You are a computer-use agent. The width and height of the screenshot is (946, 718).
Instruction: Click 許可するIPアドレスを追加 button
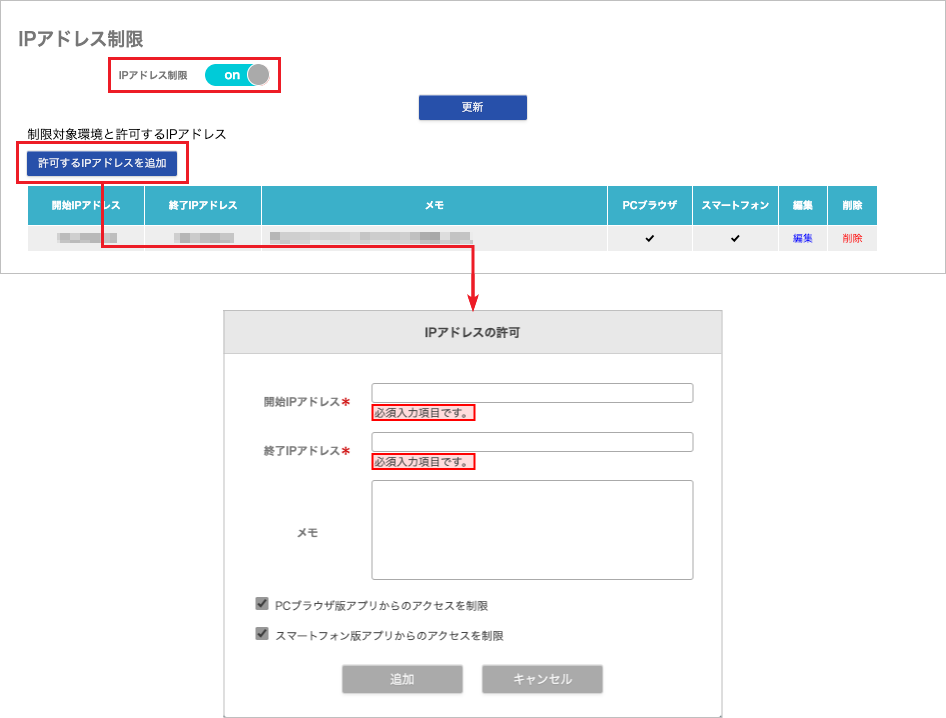102,163
